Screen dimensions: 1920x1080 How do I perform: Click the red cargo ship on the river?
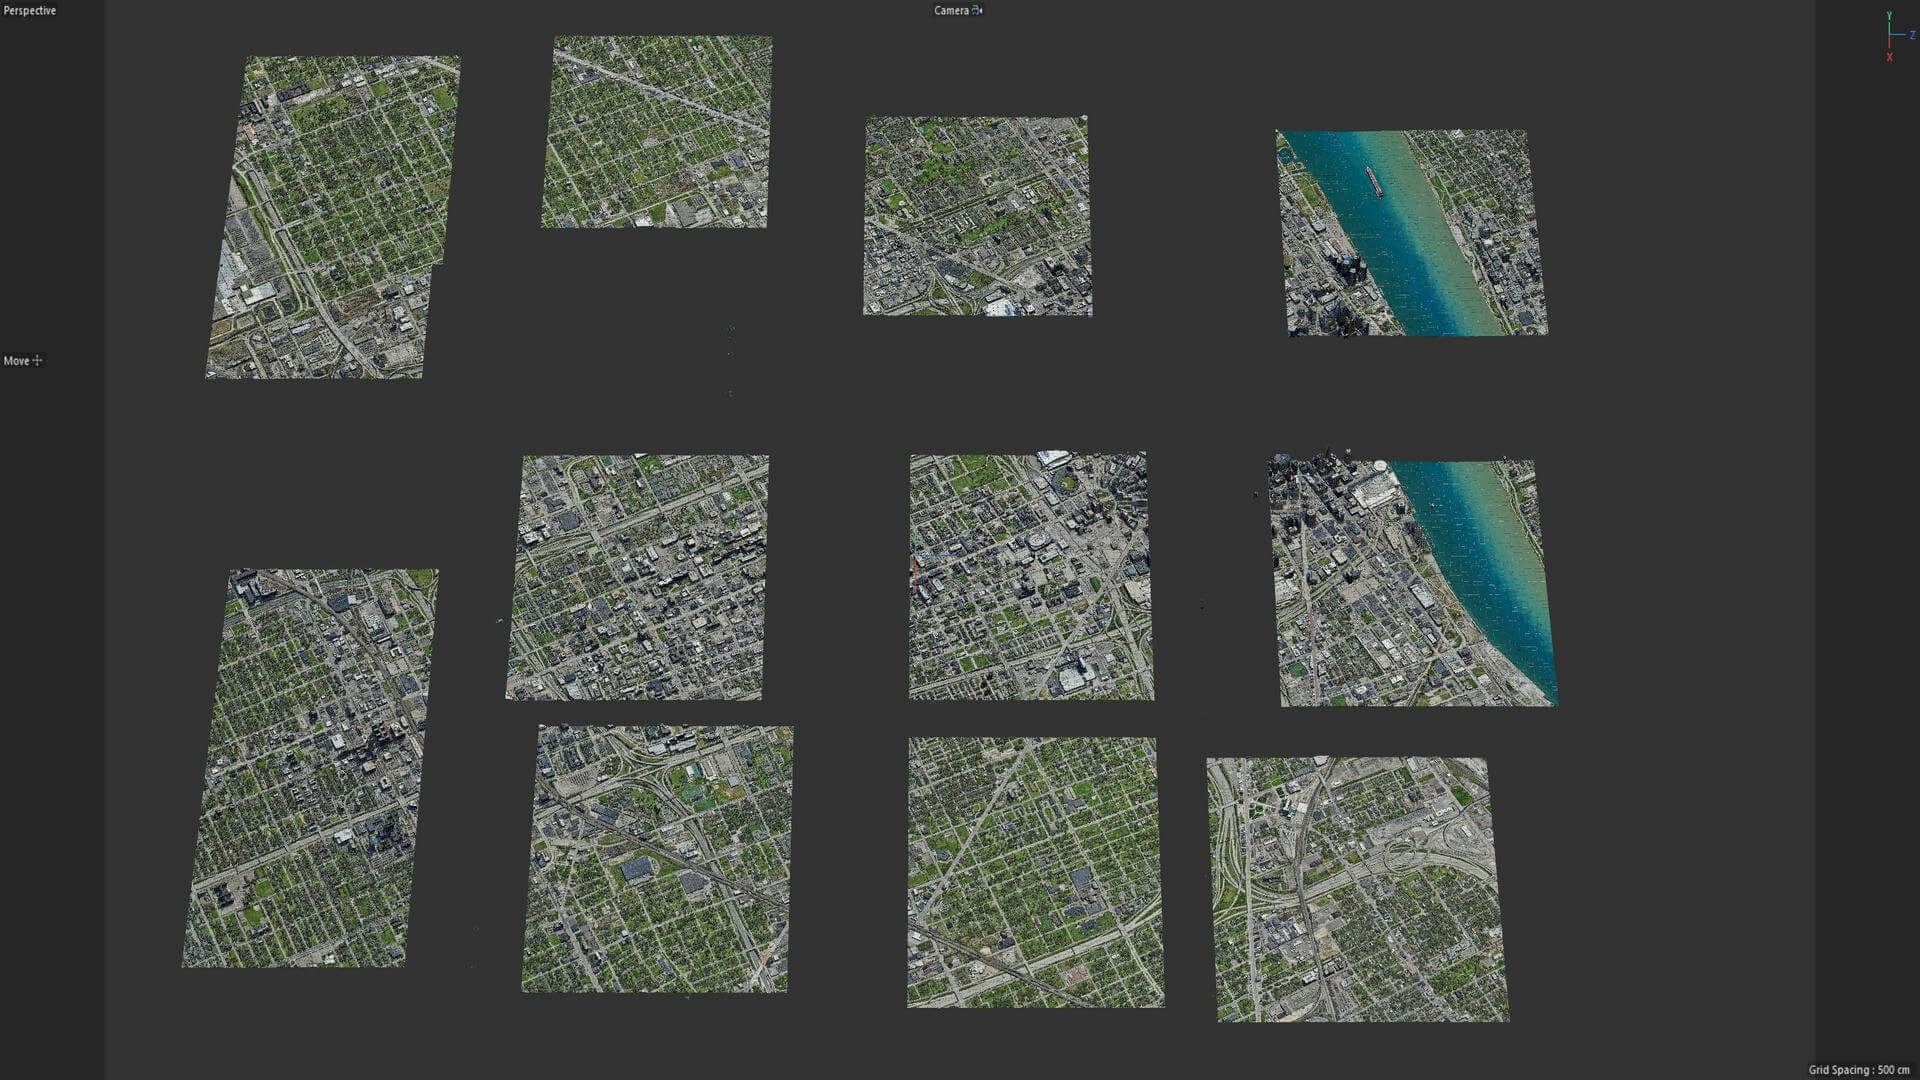tap(1373, 182)
